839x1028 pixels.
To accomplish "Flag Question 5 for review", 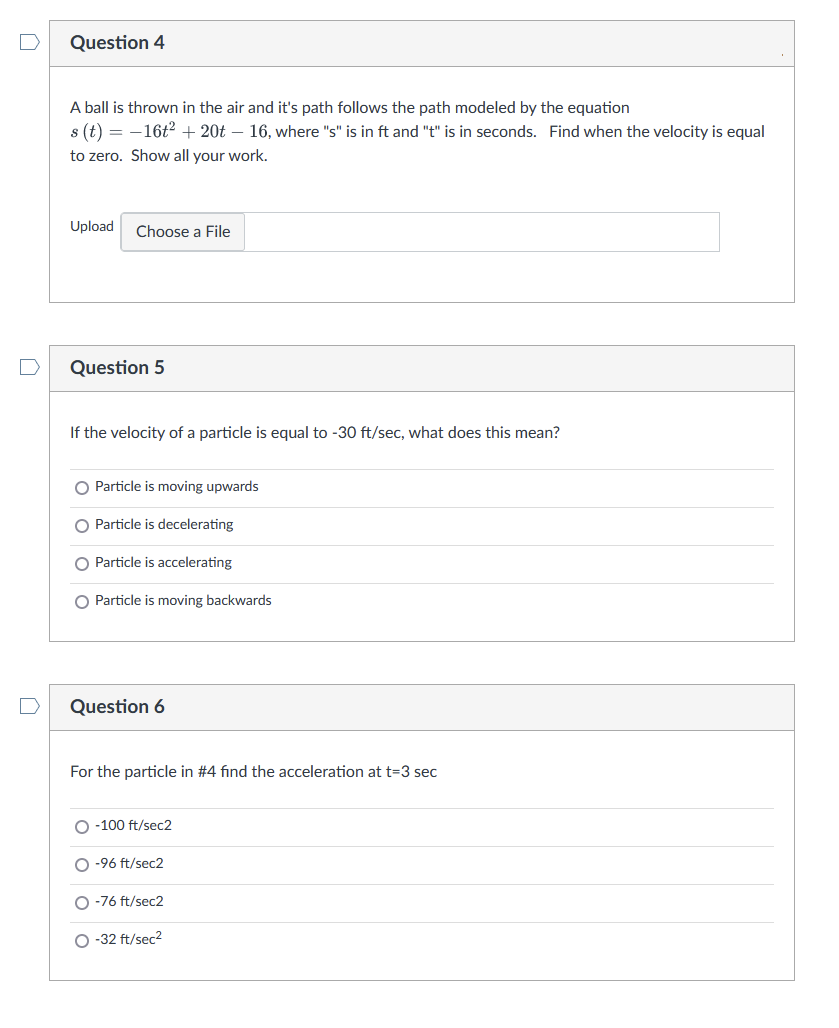I will point(29,367).
